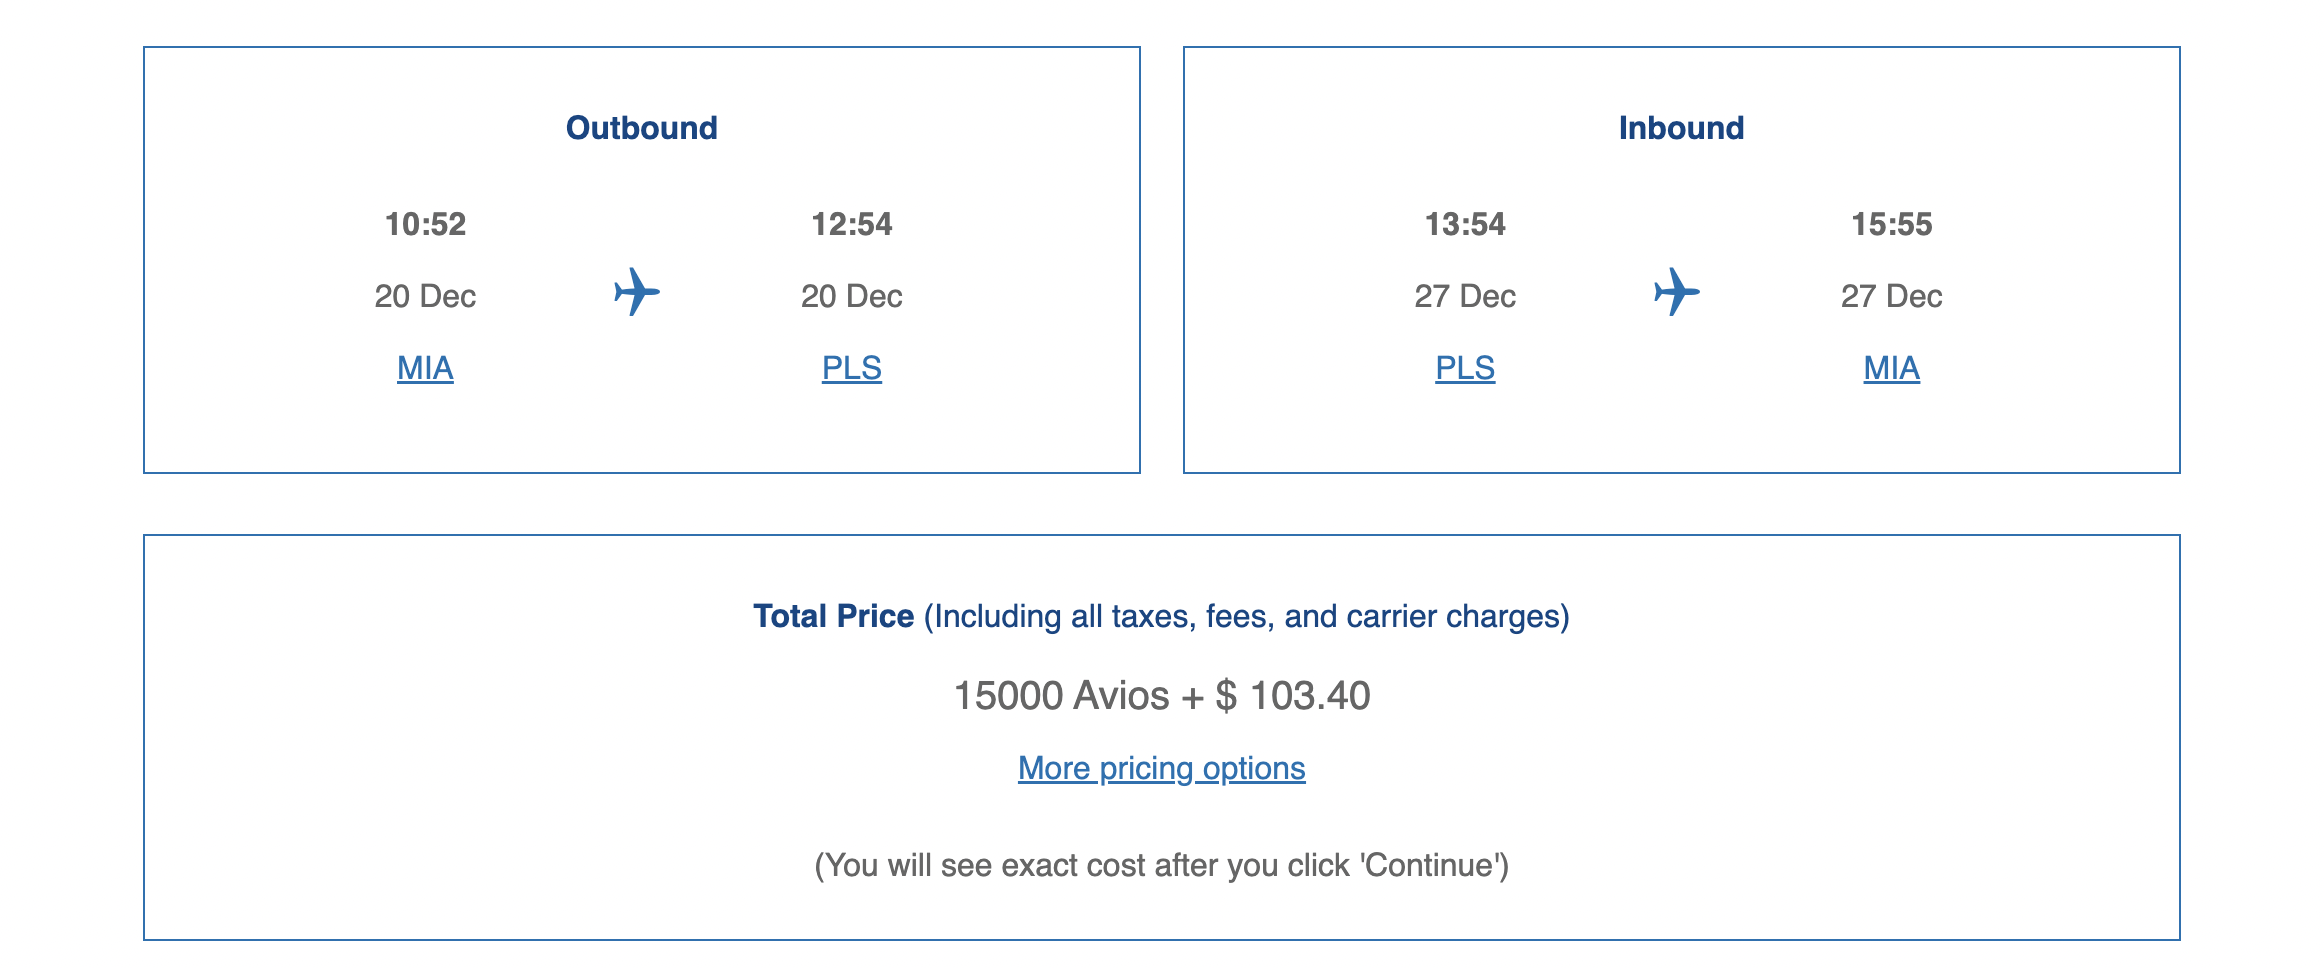Open More pricing options

tap(1160, 768)
